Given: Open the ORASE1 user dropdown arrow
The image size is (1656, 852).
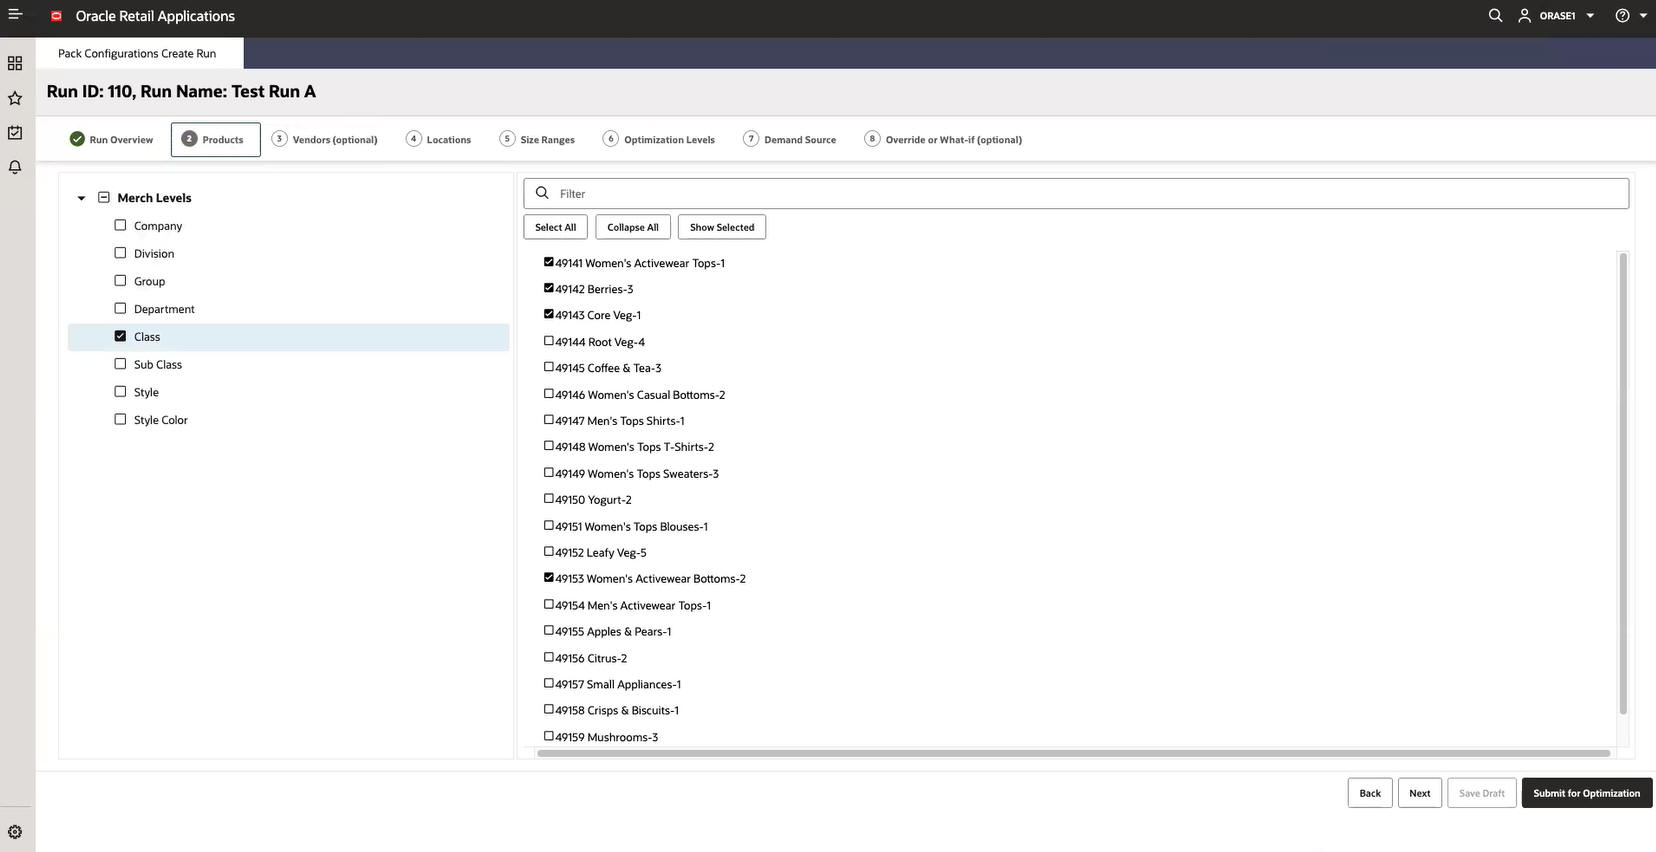Looking at the screenshot, I should (x=1590, y=16).
